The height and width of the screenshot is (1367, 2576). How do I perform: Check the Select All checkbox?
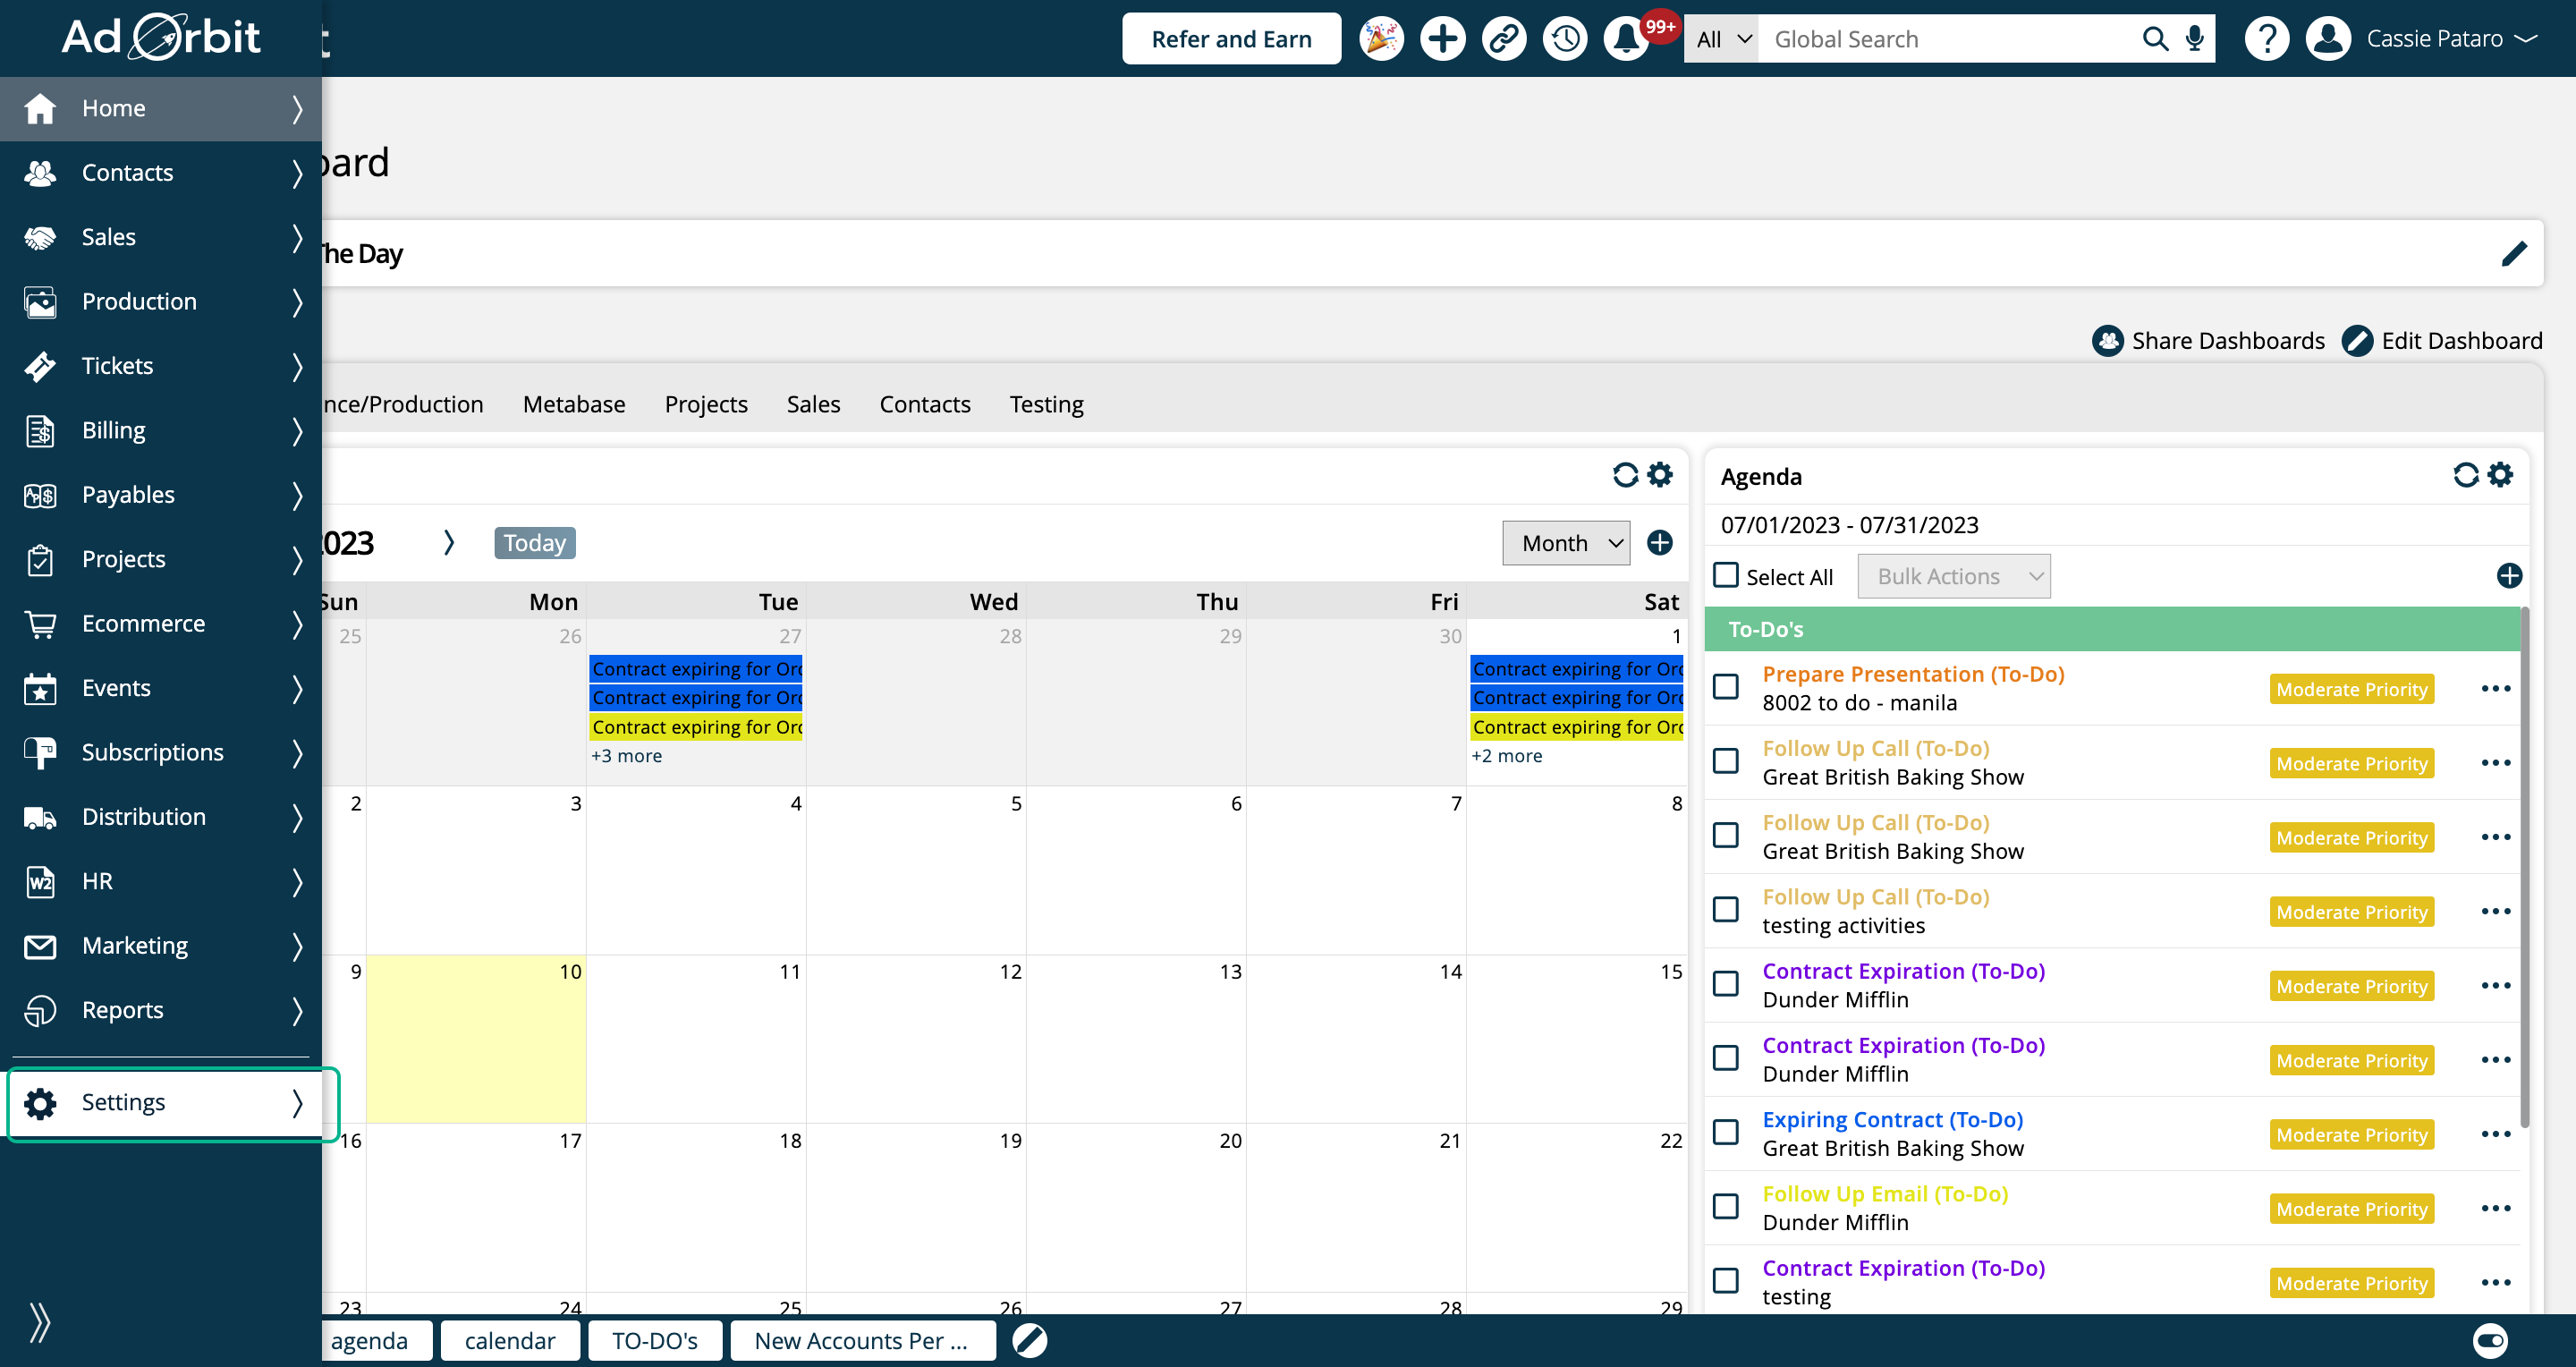click(x=1726, y=575)
